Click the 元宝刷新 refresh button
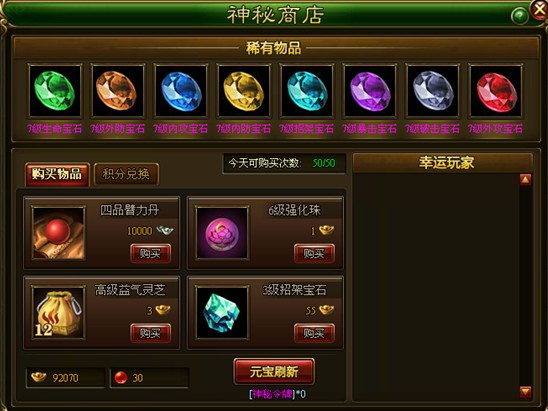The height and width of the screenshot is (411, 548). pos(274,372)
